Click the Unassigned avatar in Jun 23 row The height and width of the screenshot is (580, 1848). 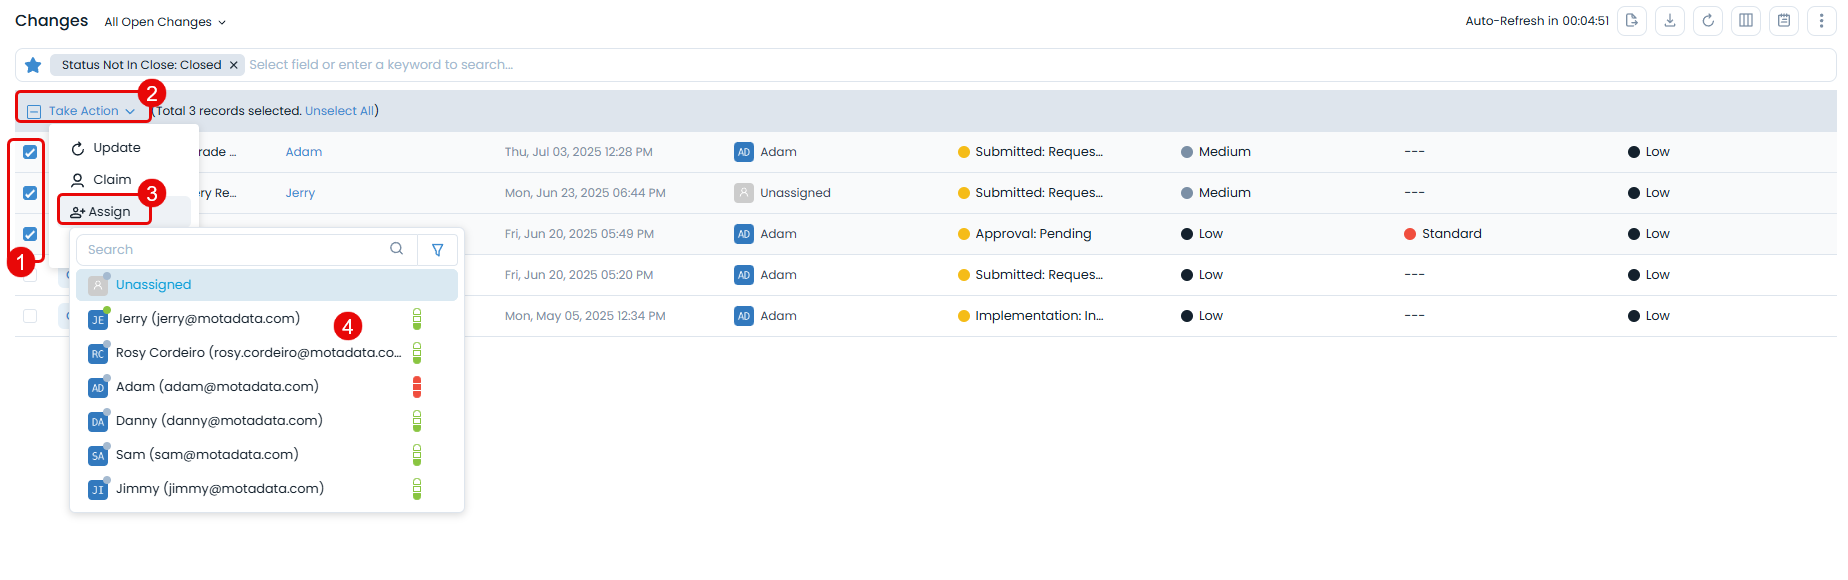[x=744, y=193]
